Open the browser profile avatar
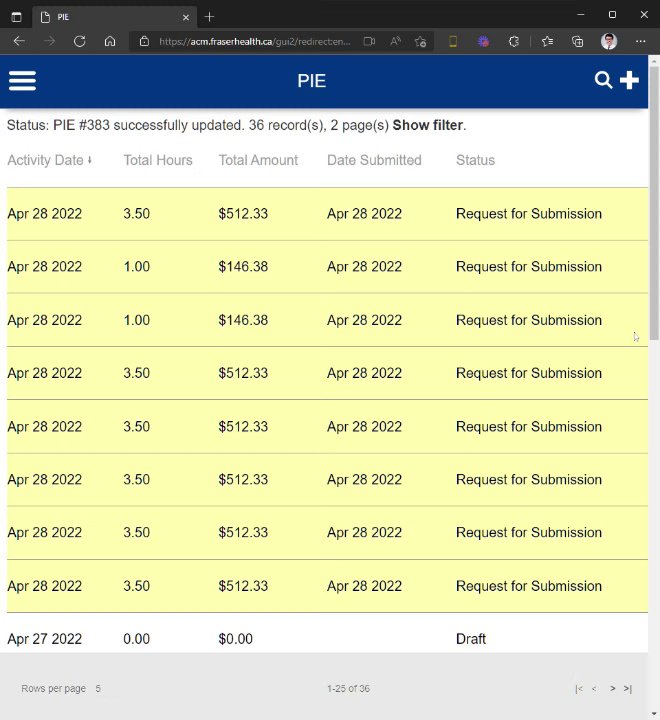This screenshot has height=720, width=660. click(609, 41)
